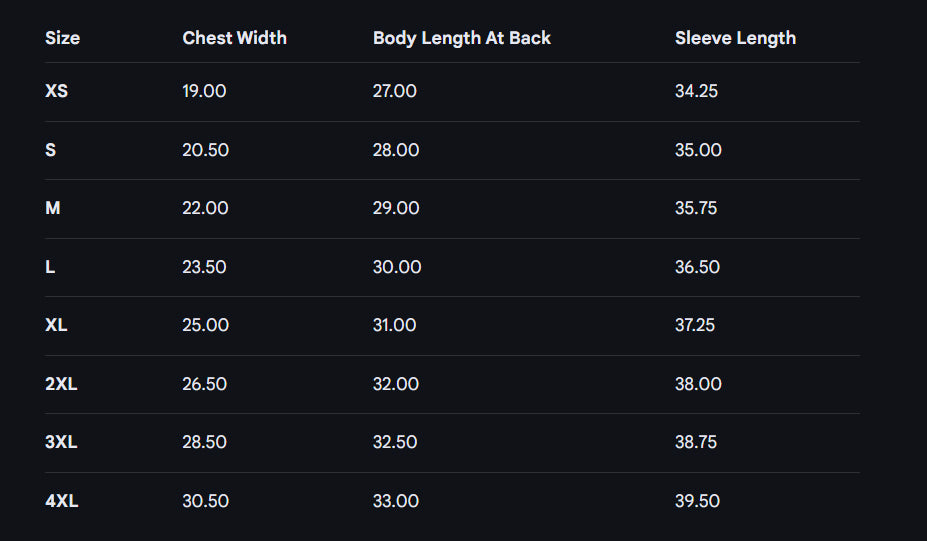Viewport: 927px width, 541px height.
Task: Click chest width value 30.50
Action: pos(205,501)
